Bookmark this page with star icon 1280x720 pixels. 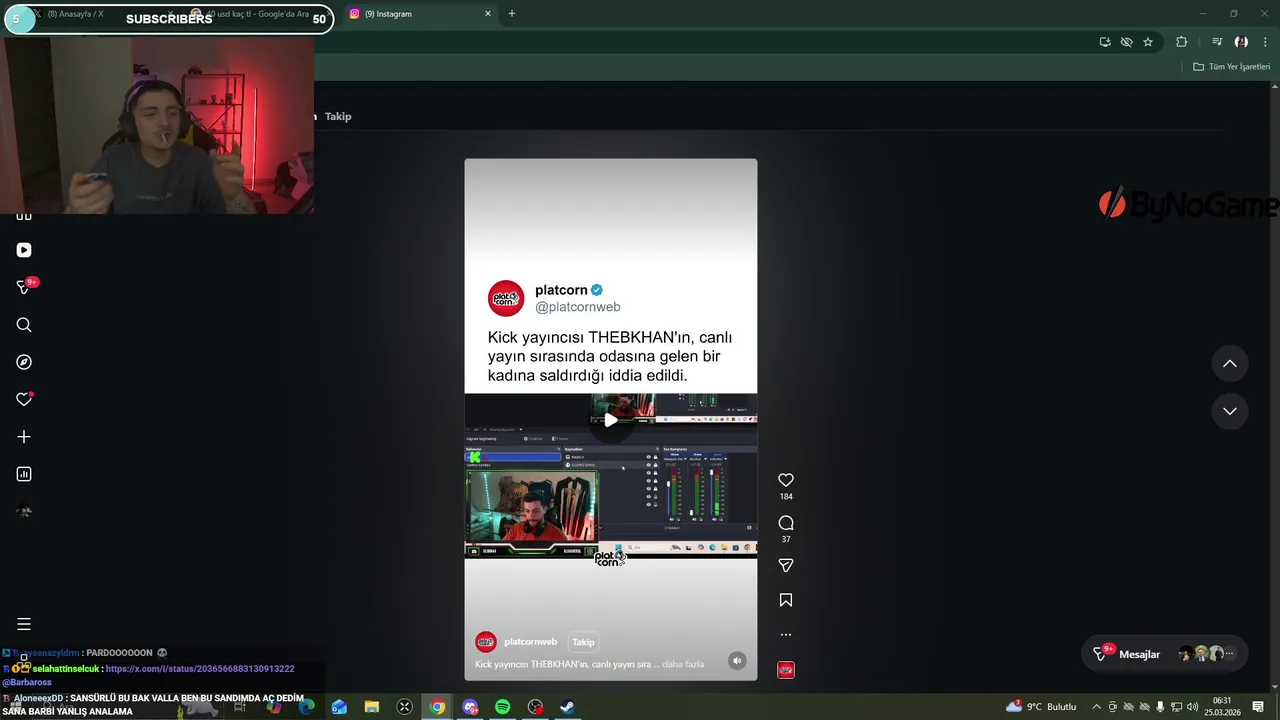pos(1148,42)
